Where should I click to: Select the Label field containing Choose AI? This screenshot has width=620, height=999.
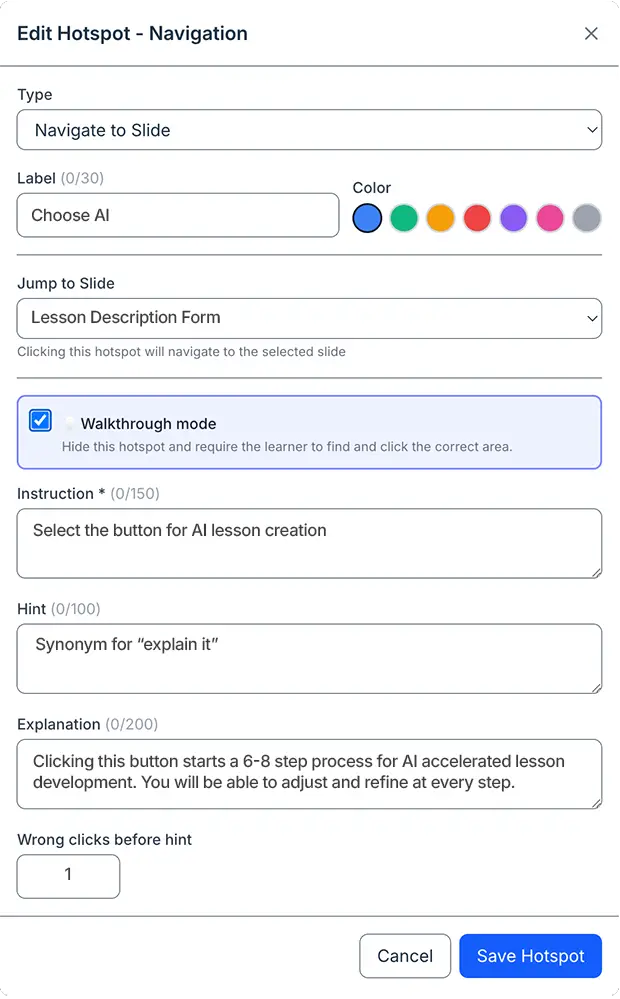tap(177, 215)
